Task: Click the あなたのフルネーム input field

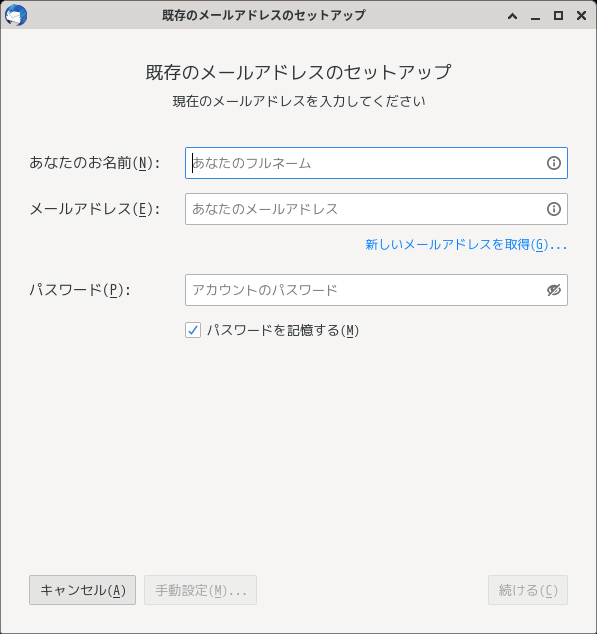Action: click(376, 163)
